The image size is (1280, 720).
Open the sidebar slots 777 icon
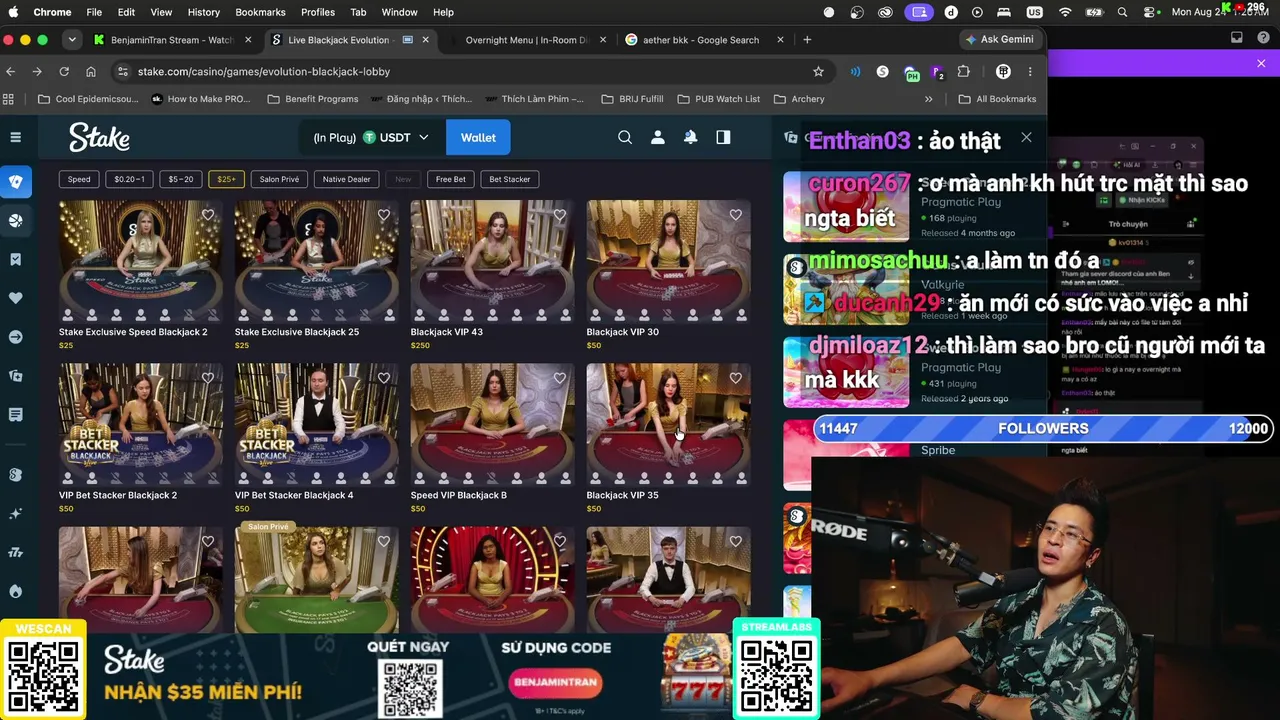pyautogui.click(x=15, y=552)
